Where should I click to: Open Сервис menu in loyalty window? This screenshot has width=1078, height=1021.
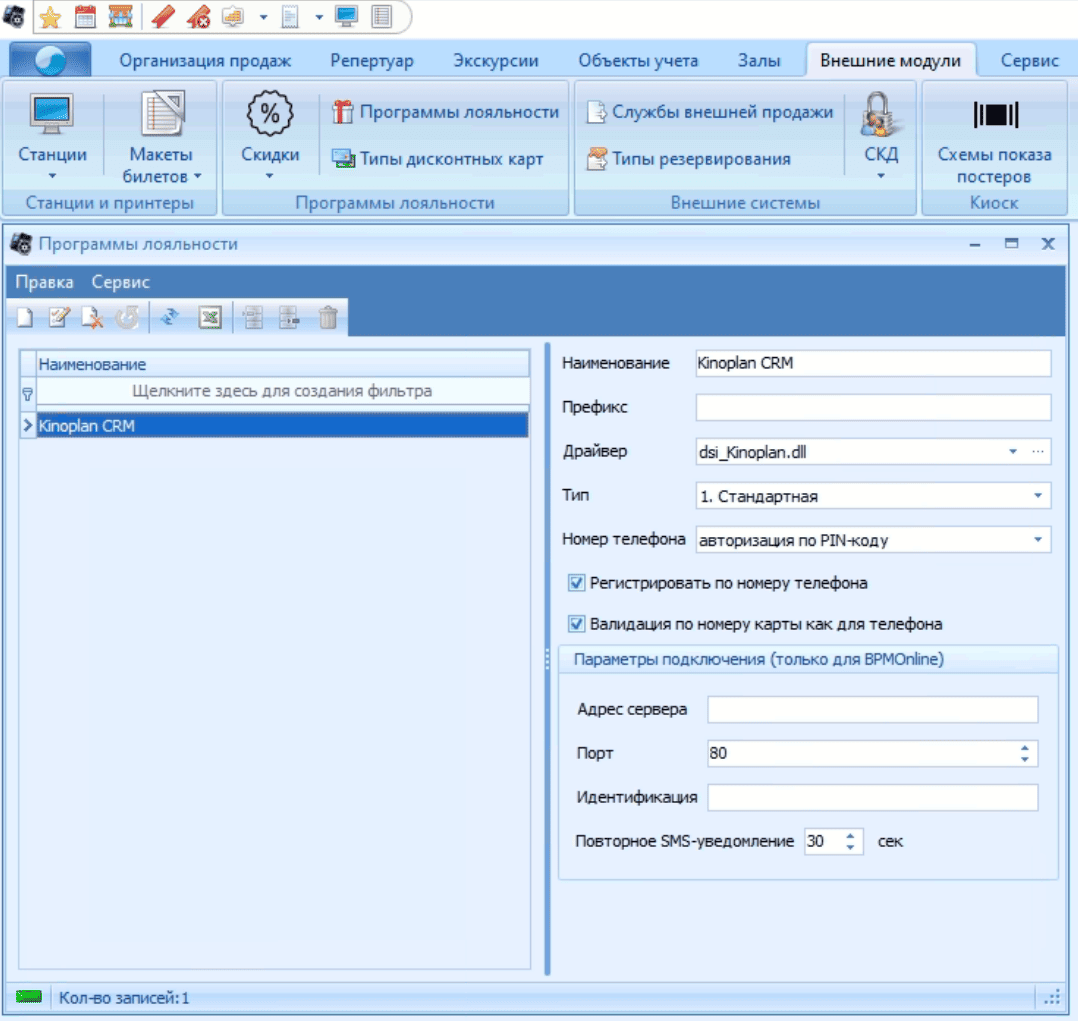[x=120, y=282]
